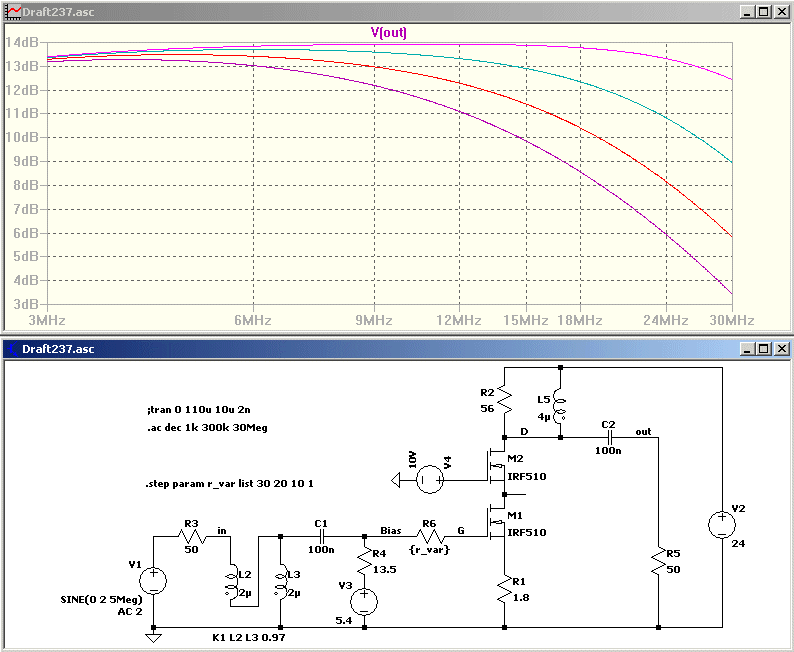Maximize the schematic window
This screenshot has width=794, height=652.
coord(764,349)
